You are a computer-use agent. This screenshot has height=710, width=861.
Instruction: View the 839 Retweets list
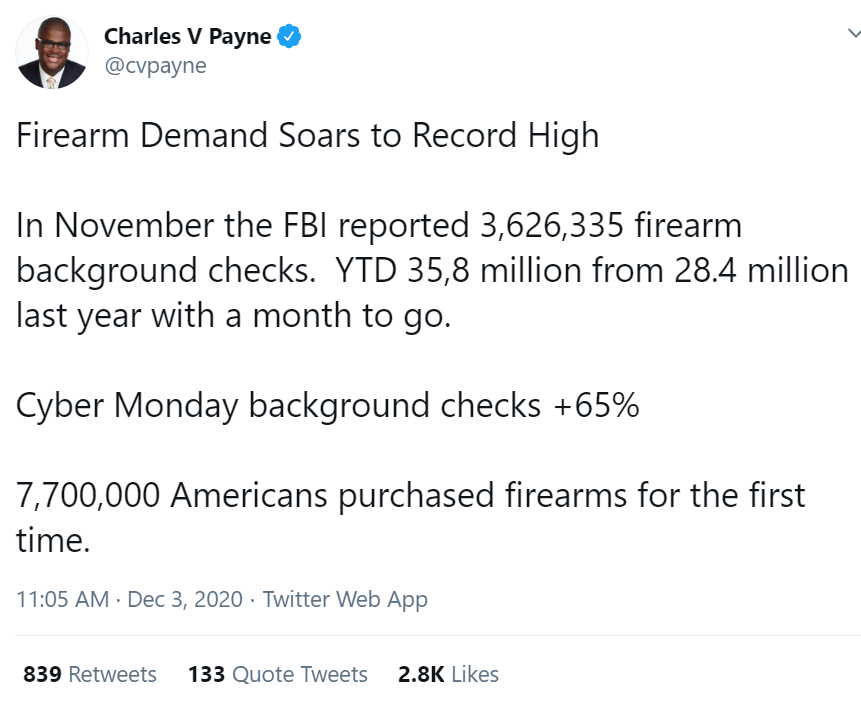[89, 675]
